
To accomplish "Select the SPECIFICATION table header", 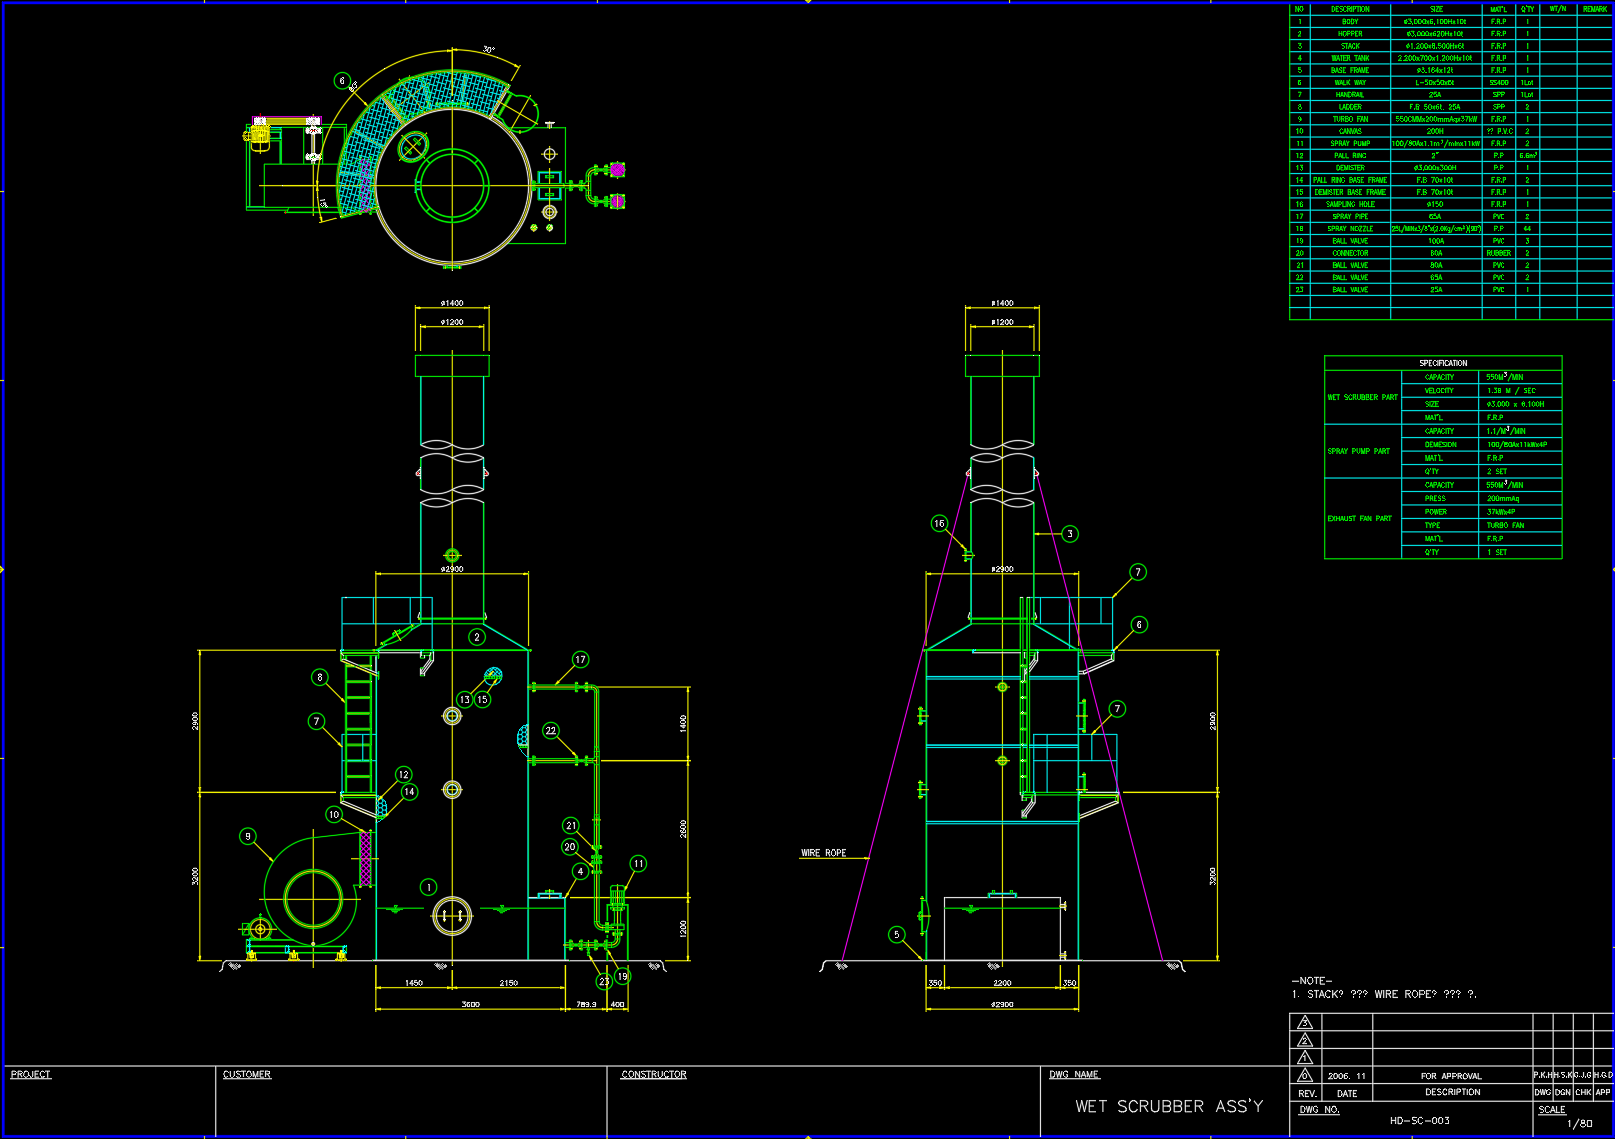I will [x=1443, y=363].
